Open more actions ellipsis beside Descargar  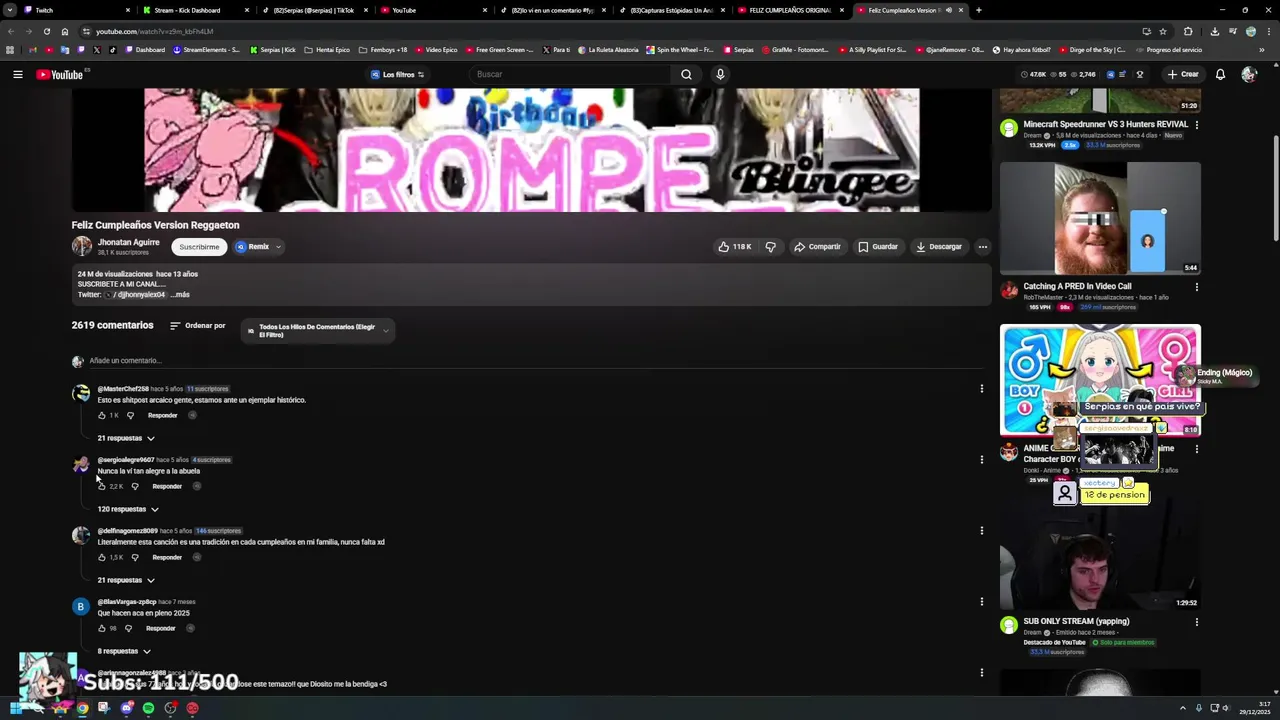click(982, 247)
